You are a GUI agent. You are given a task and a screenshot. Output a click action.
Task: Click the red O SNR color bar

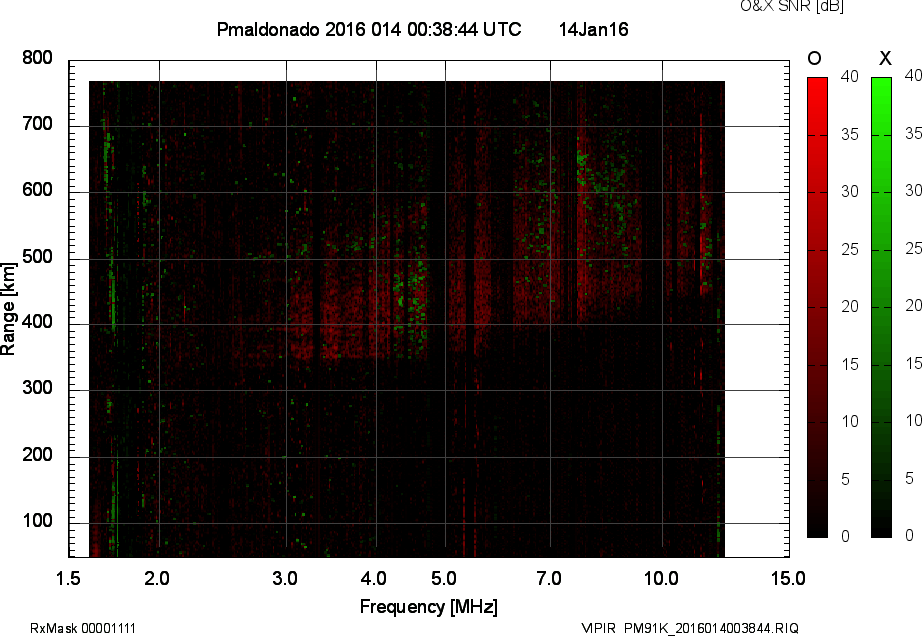click(817, 307)
